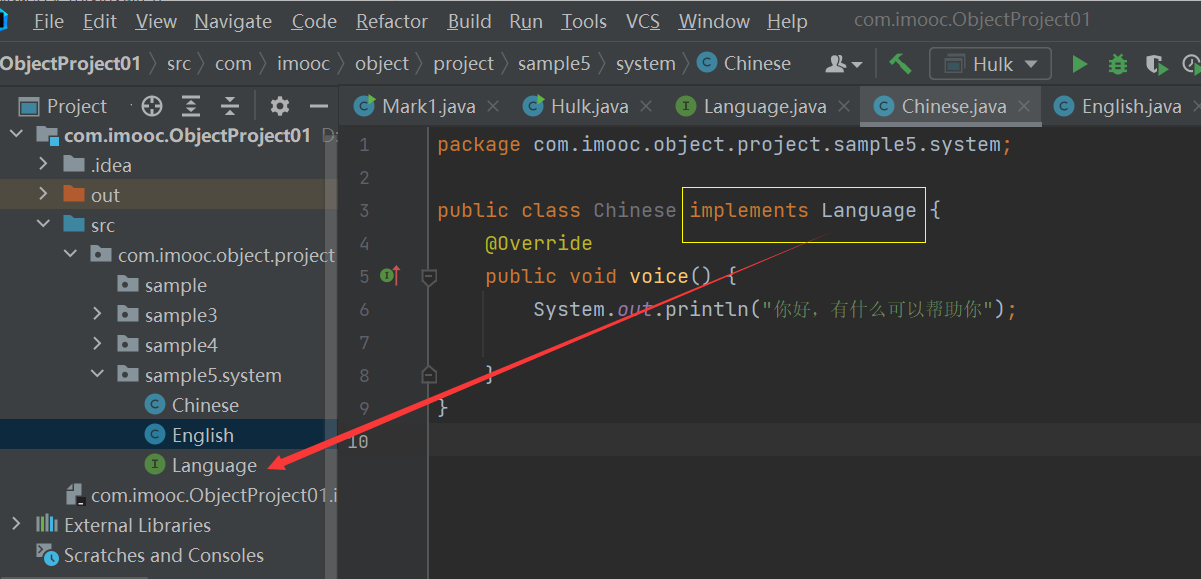Click Expand All in Project panel
Image resolution: width=1201 pixels, height=579 pixels.
(191, 106)
